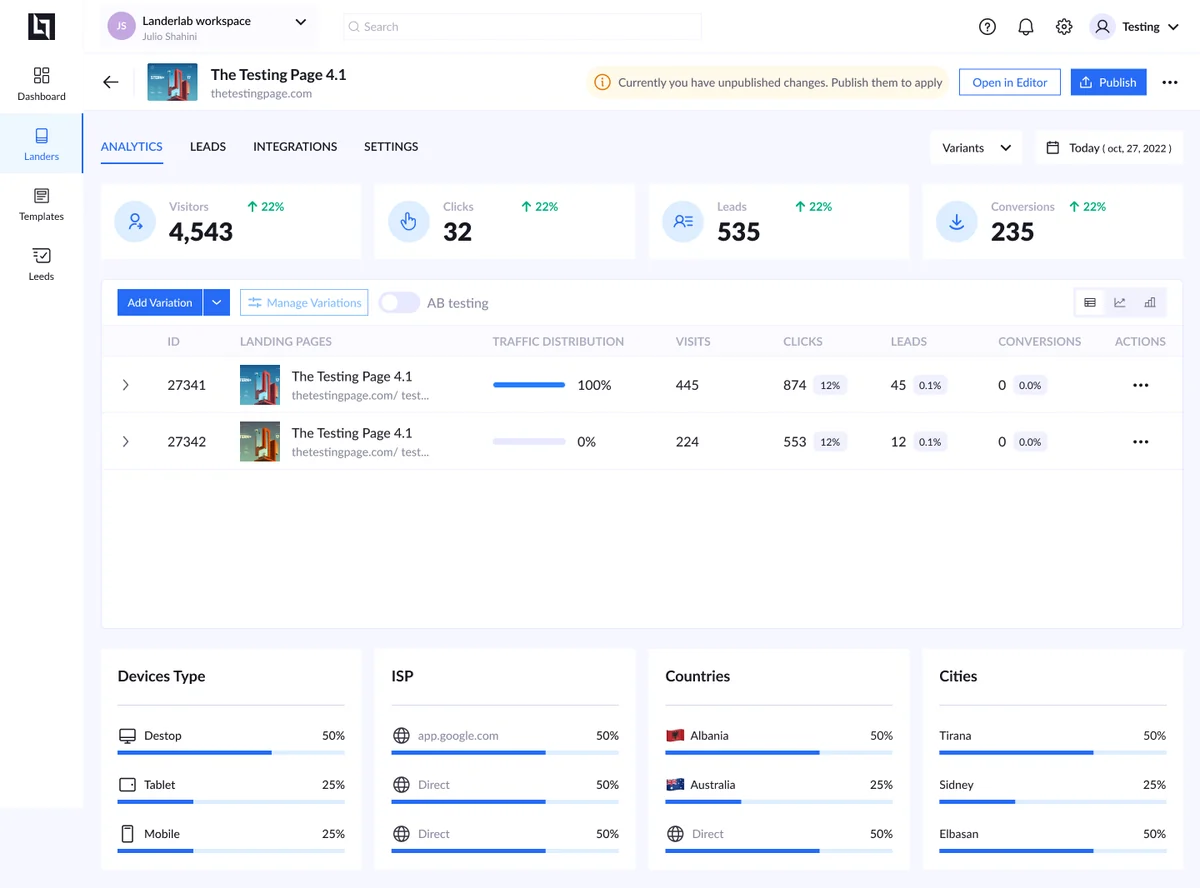
Task: Click the Elbasan city row label
Action: pos(959,834)
